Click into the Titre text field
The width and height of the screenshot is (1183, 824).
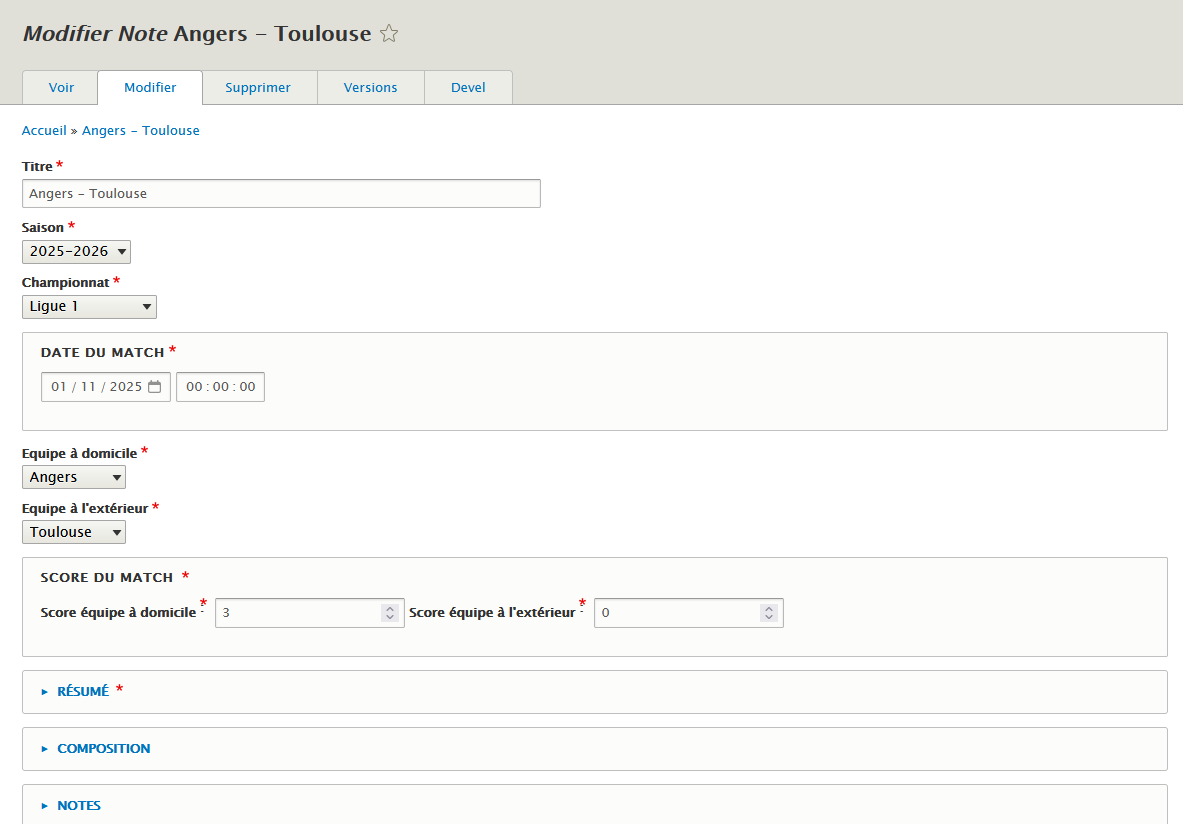281,194
